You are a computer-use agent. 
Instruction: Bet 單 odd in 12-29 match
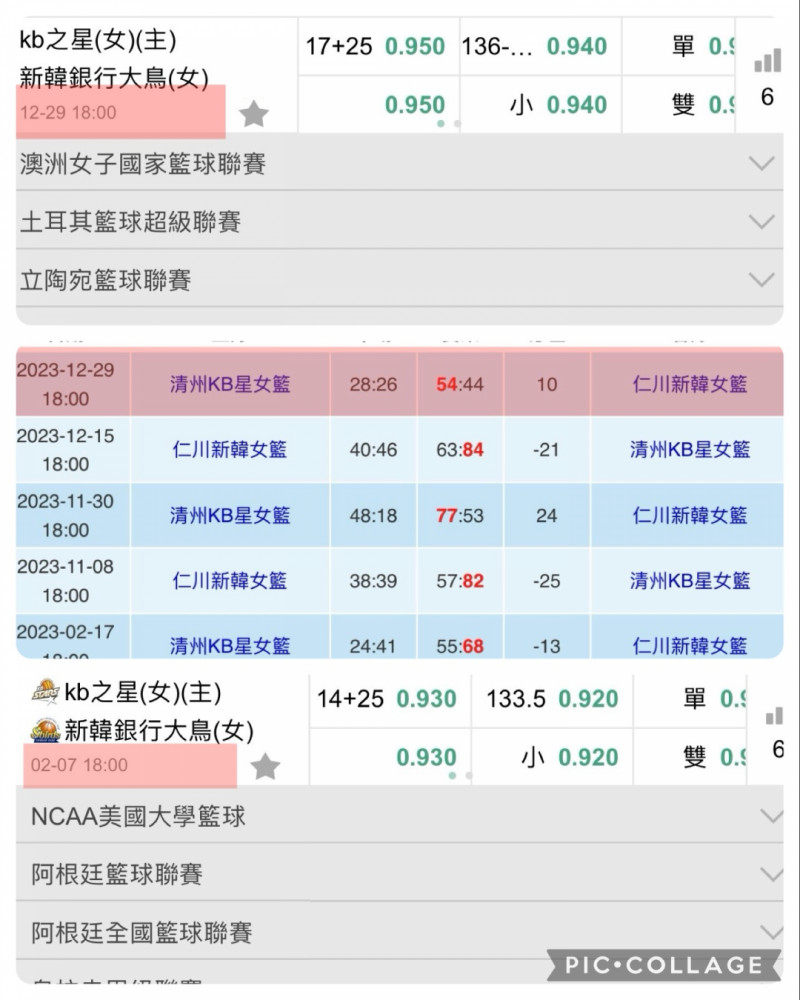[679, 46]
